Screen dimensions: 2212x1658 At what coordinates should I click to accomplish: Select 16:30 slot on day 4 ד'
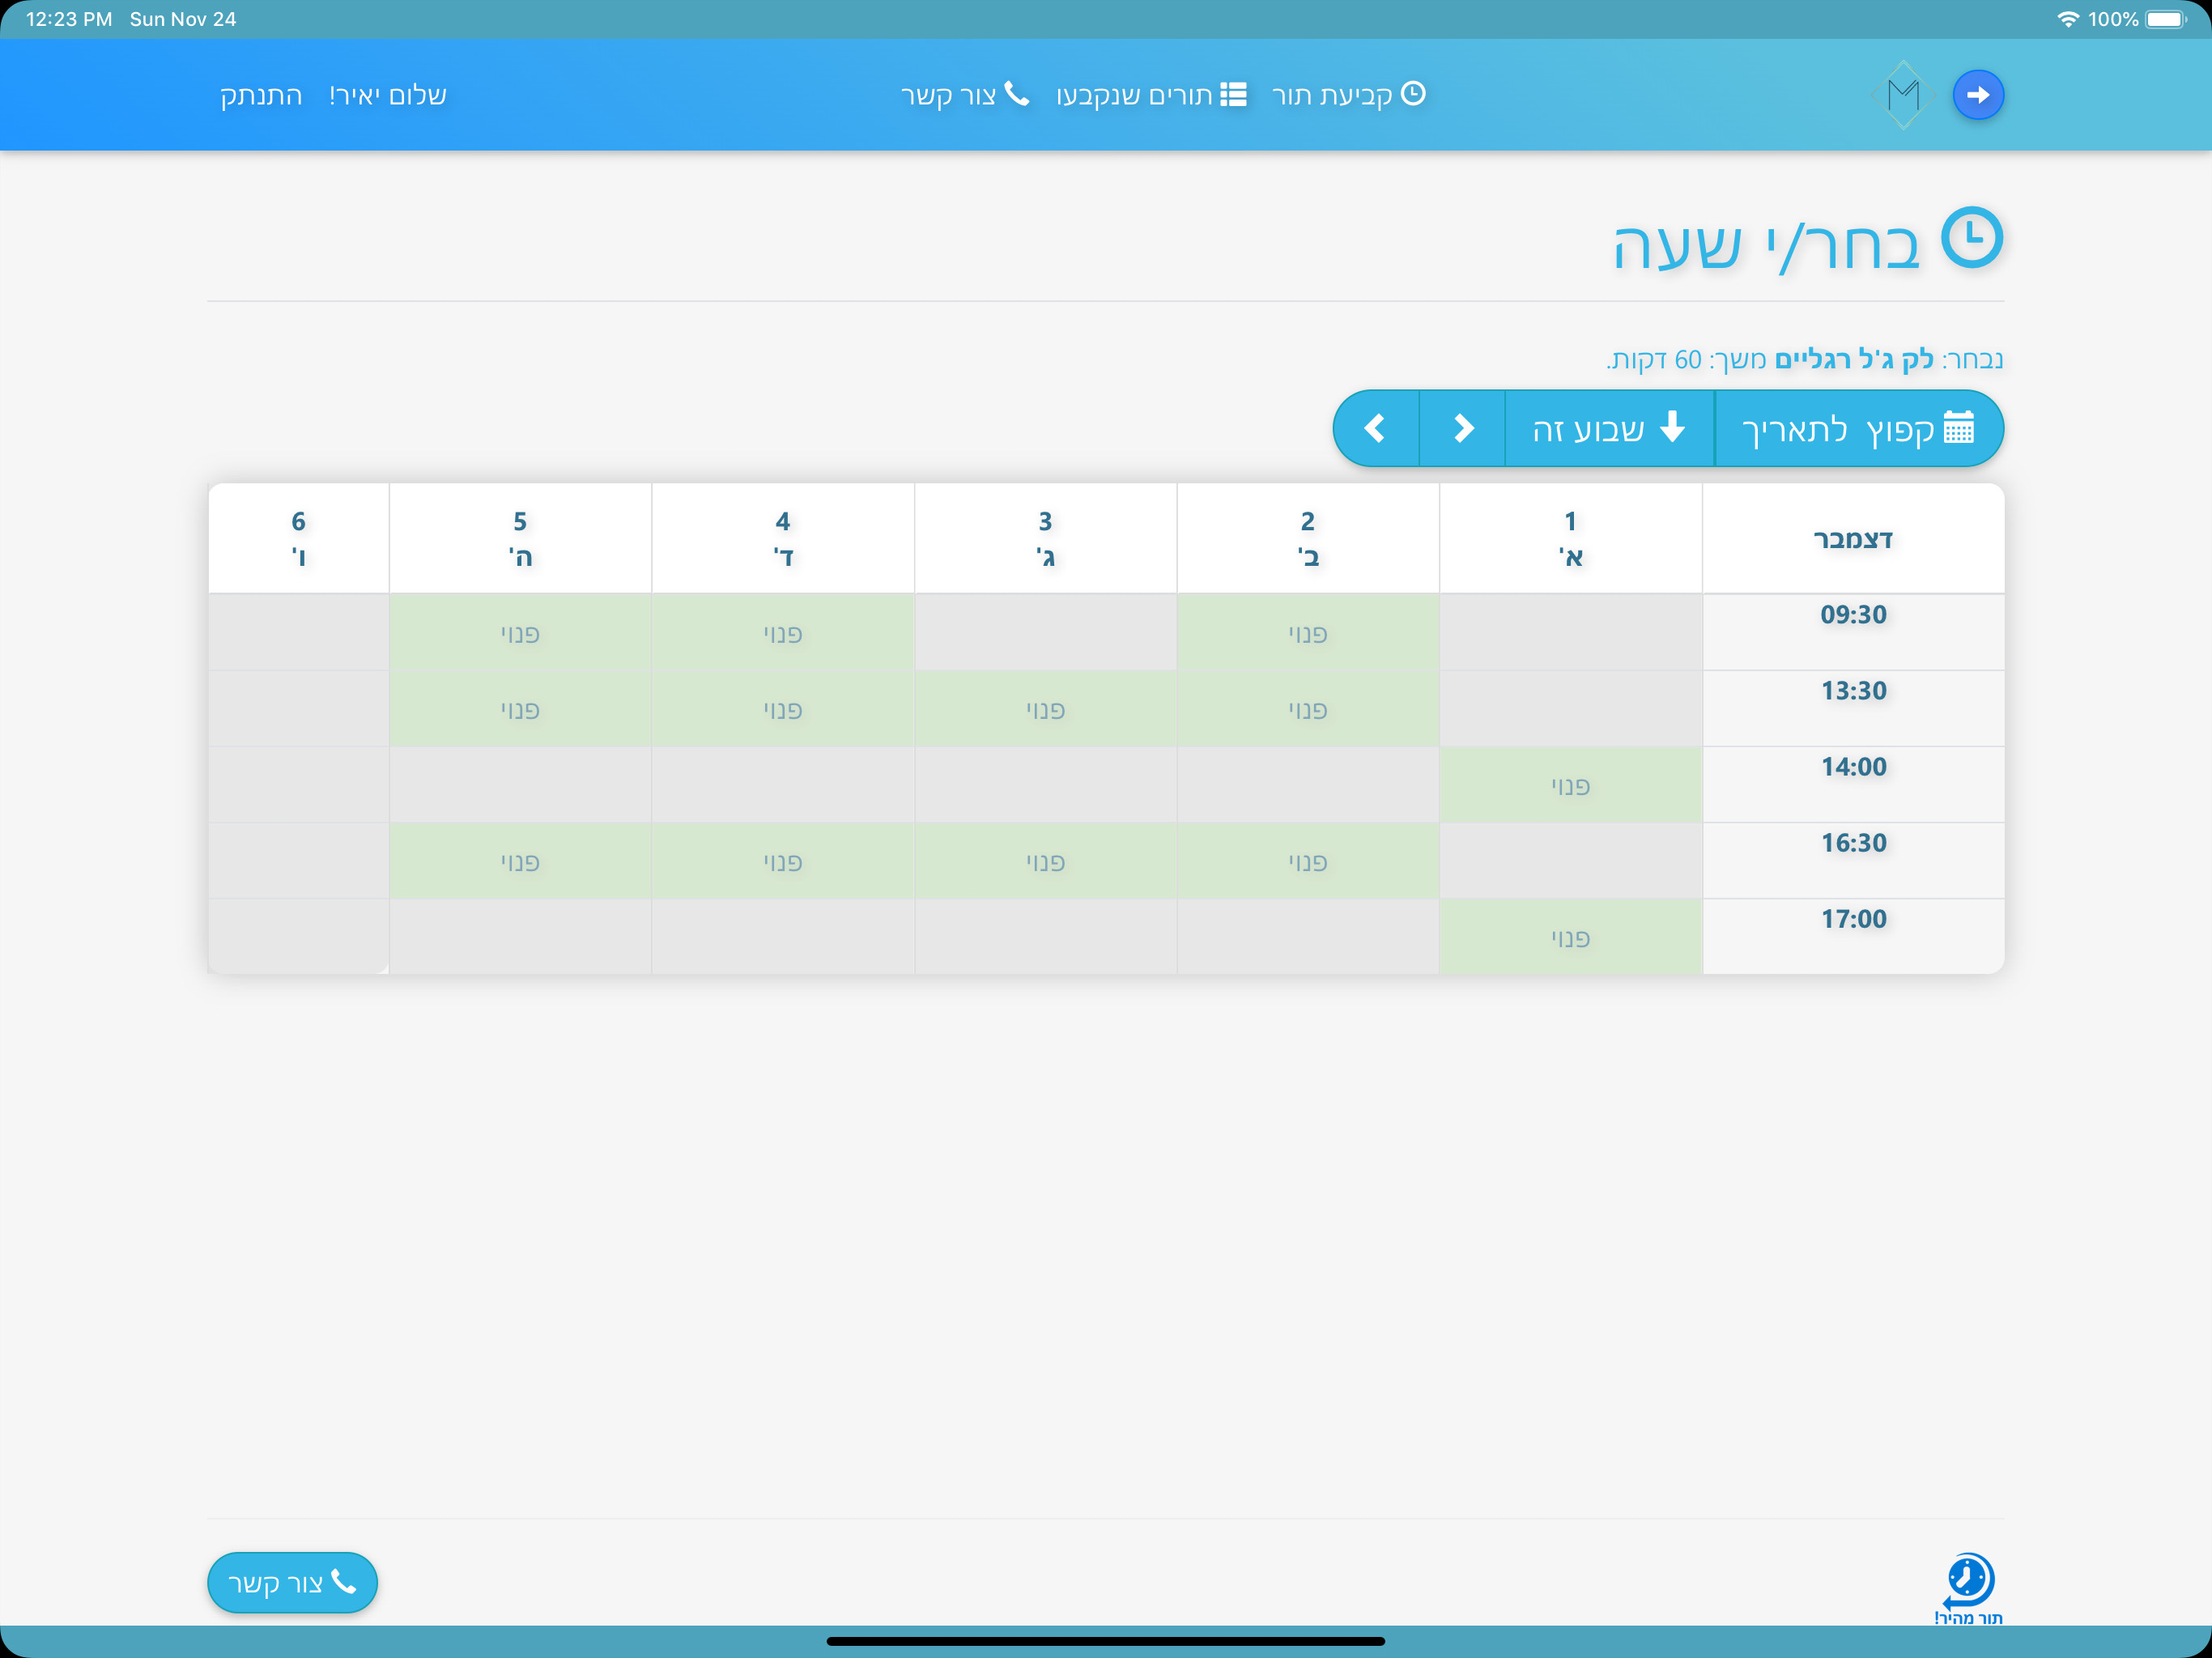point(783,861)
